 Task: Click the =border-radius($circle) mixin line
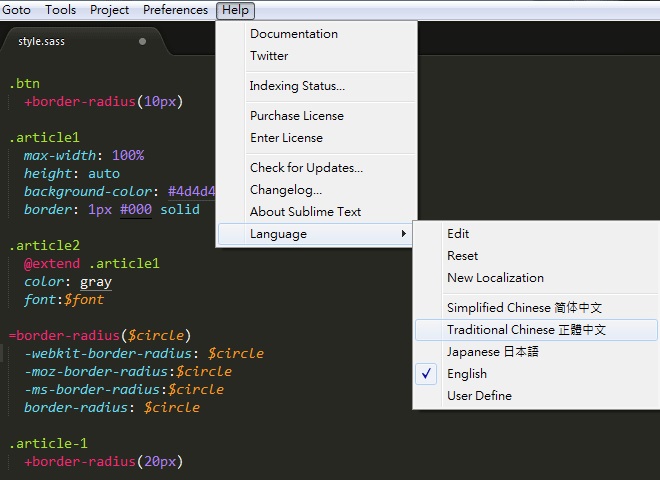click(100, 336)
